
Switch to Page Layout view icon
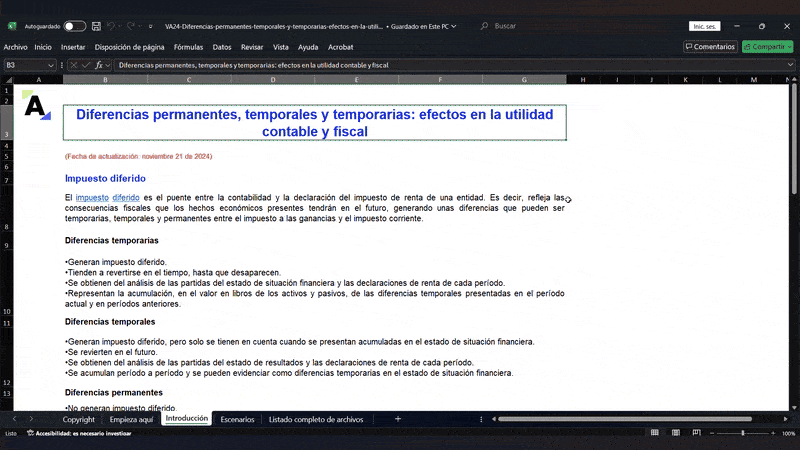(679, 434)
